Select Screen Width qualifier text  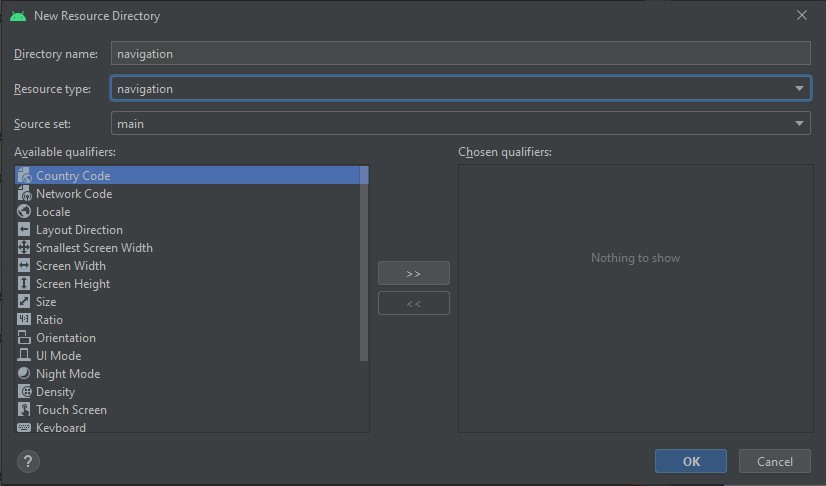coord(71,265)
